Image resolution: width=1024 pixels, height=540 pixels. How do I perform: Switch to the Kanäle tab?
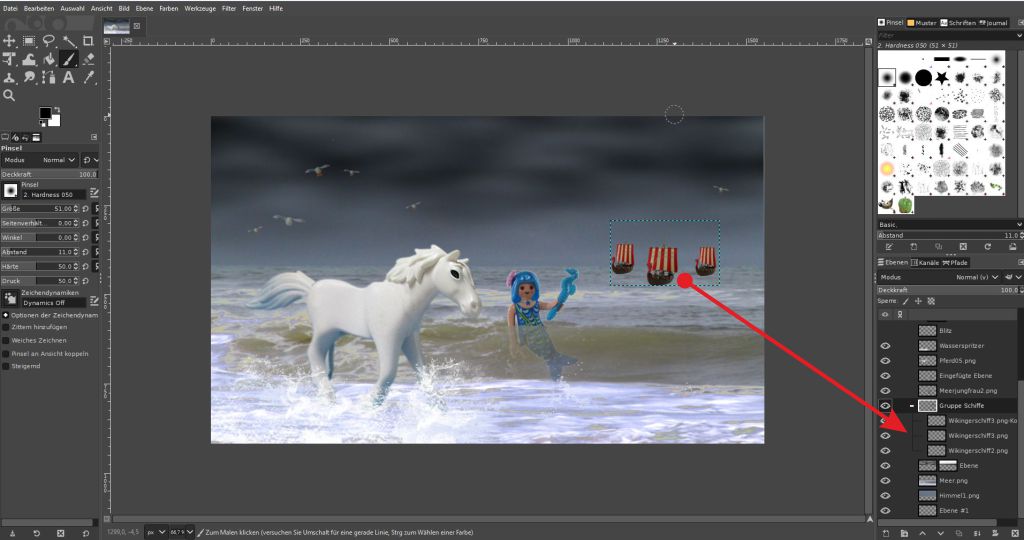(924, 262)
